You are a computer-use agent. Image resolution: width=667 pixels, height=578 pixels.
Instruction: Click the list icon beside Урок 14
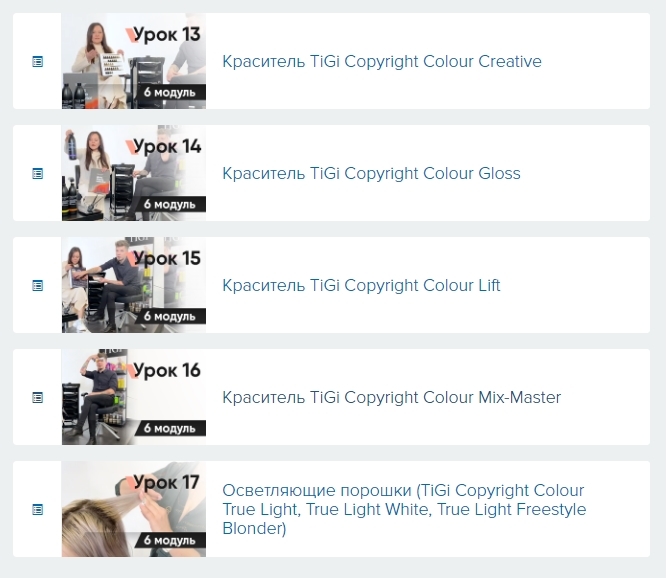(x=38, y=174)
